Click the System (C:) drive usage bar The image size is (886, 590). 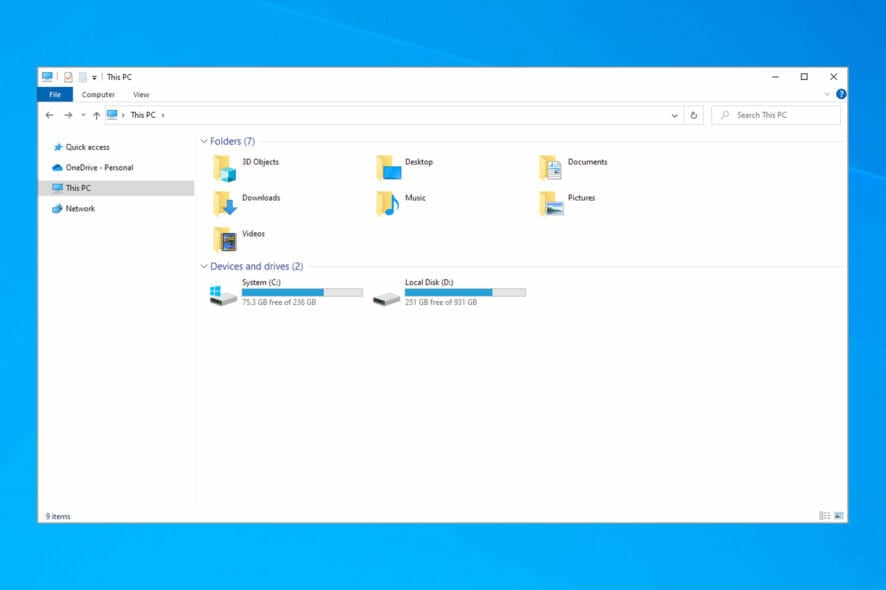[x=300, y=292]
